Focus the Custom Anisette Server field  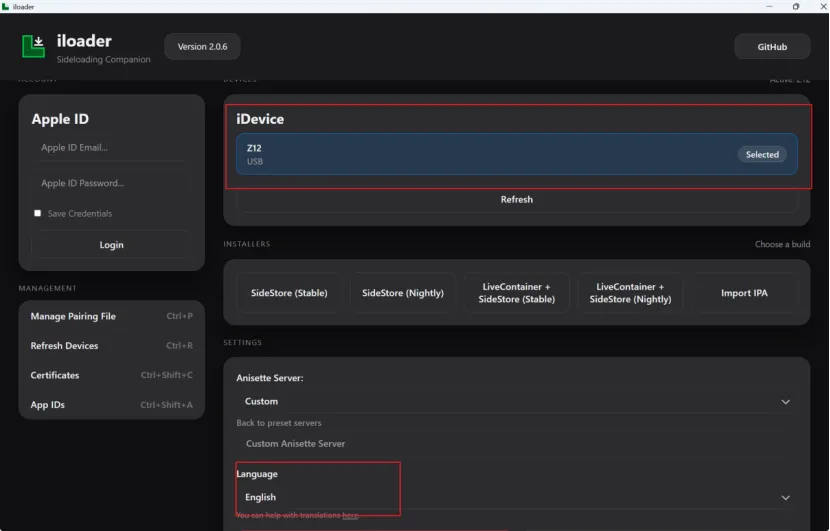pyautogui.click(x=517, y=444)
